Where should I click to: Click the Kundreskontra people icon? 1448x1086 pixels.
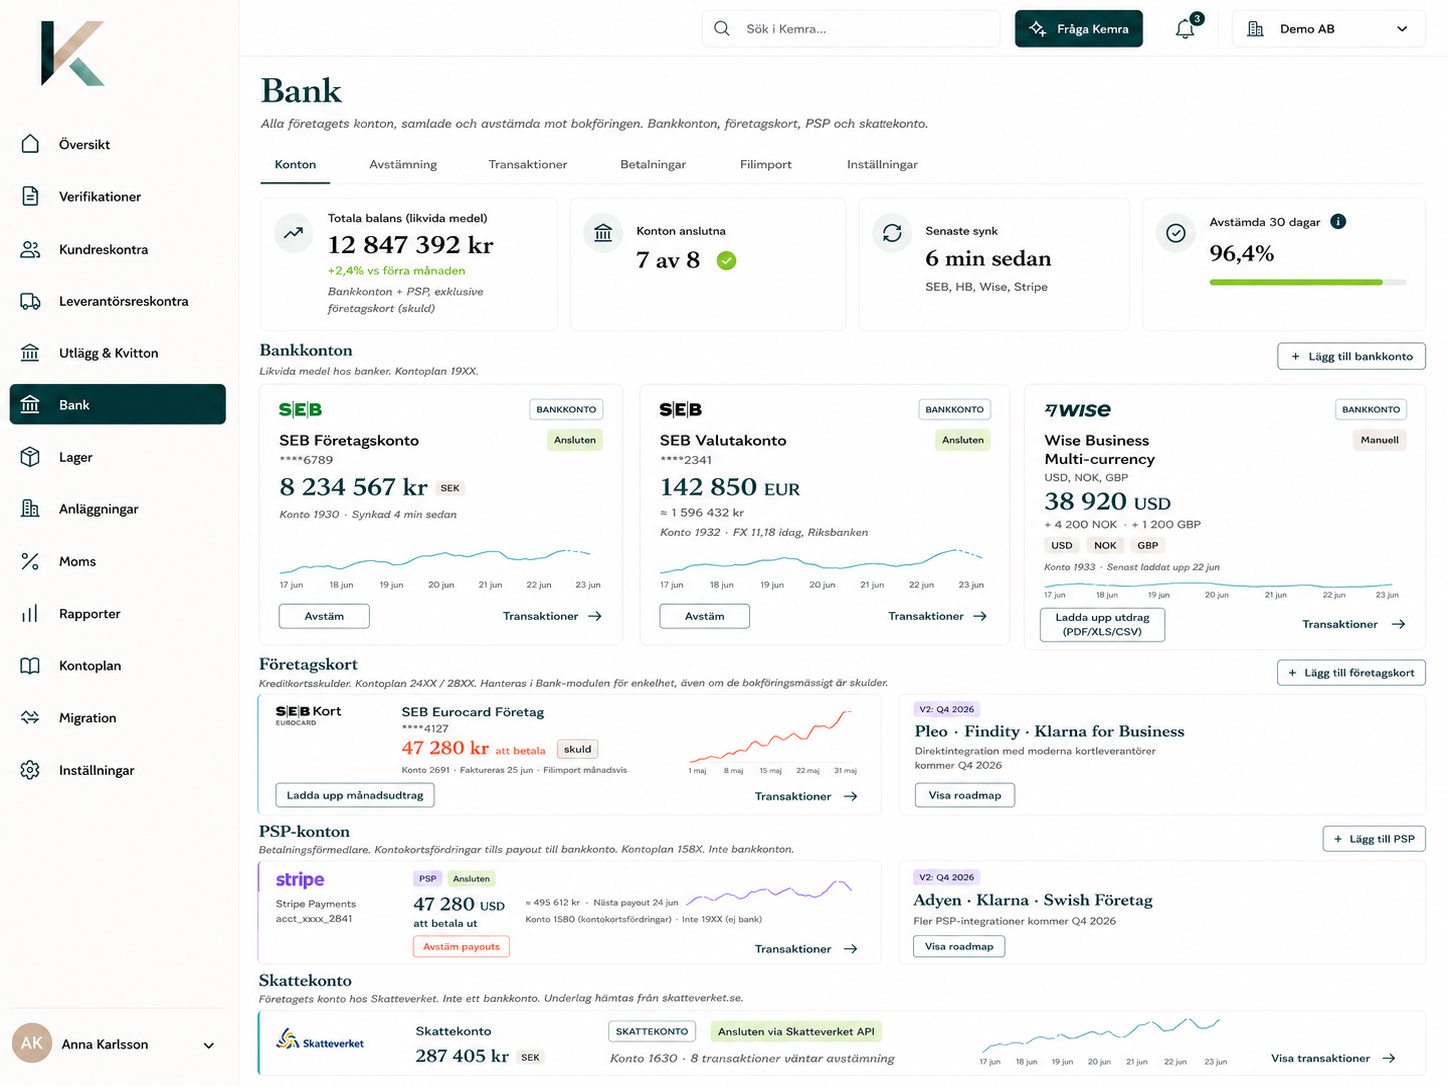click(x=30, y=249)
